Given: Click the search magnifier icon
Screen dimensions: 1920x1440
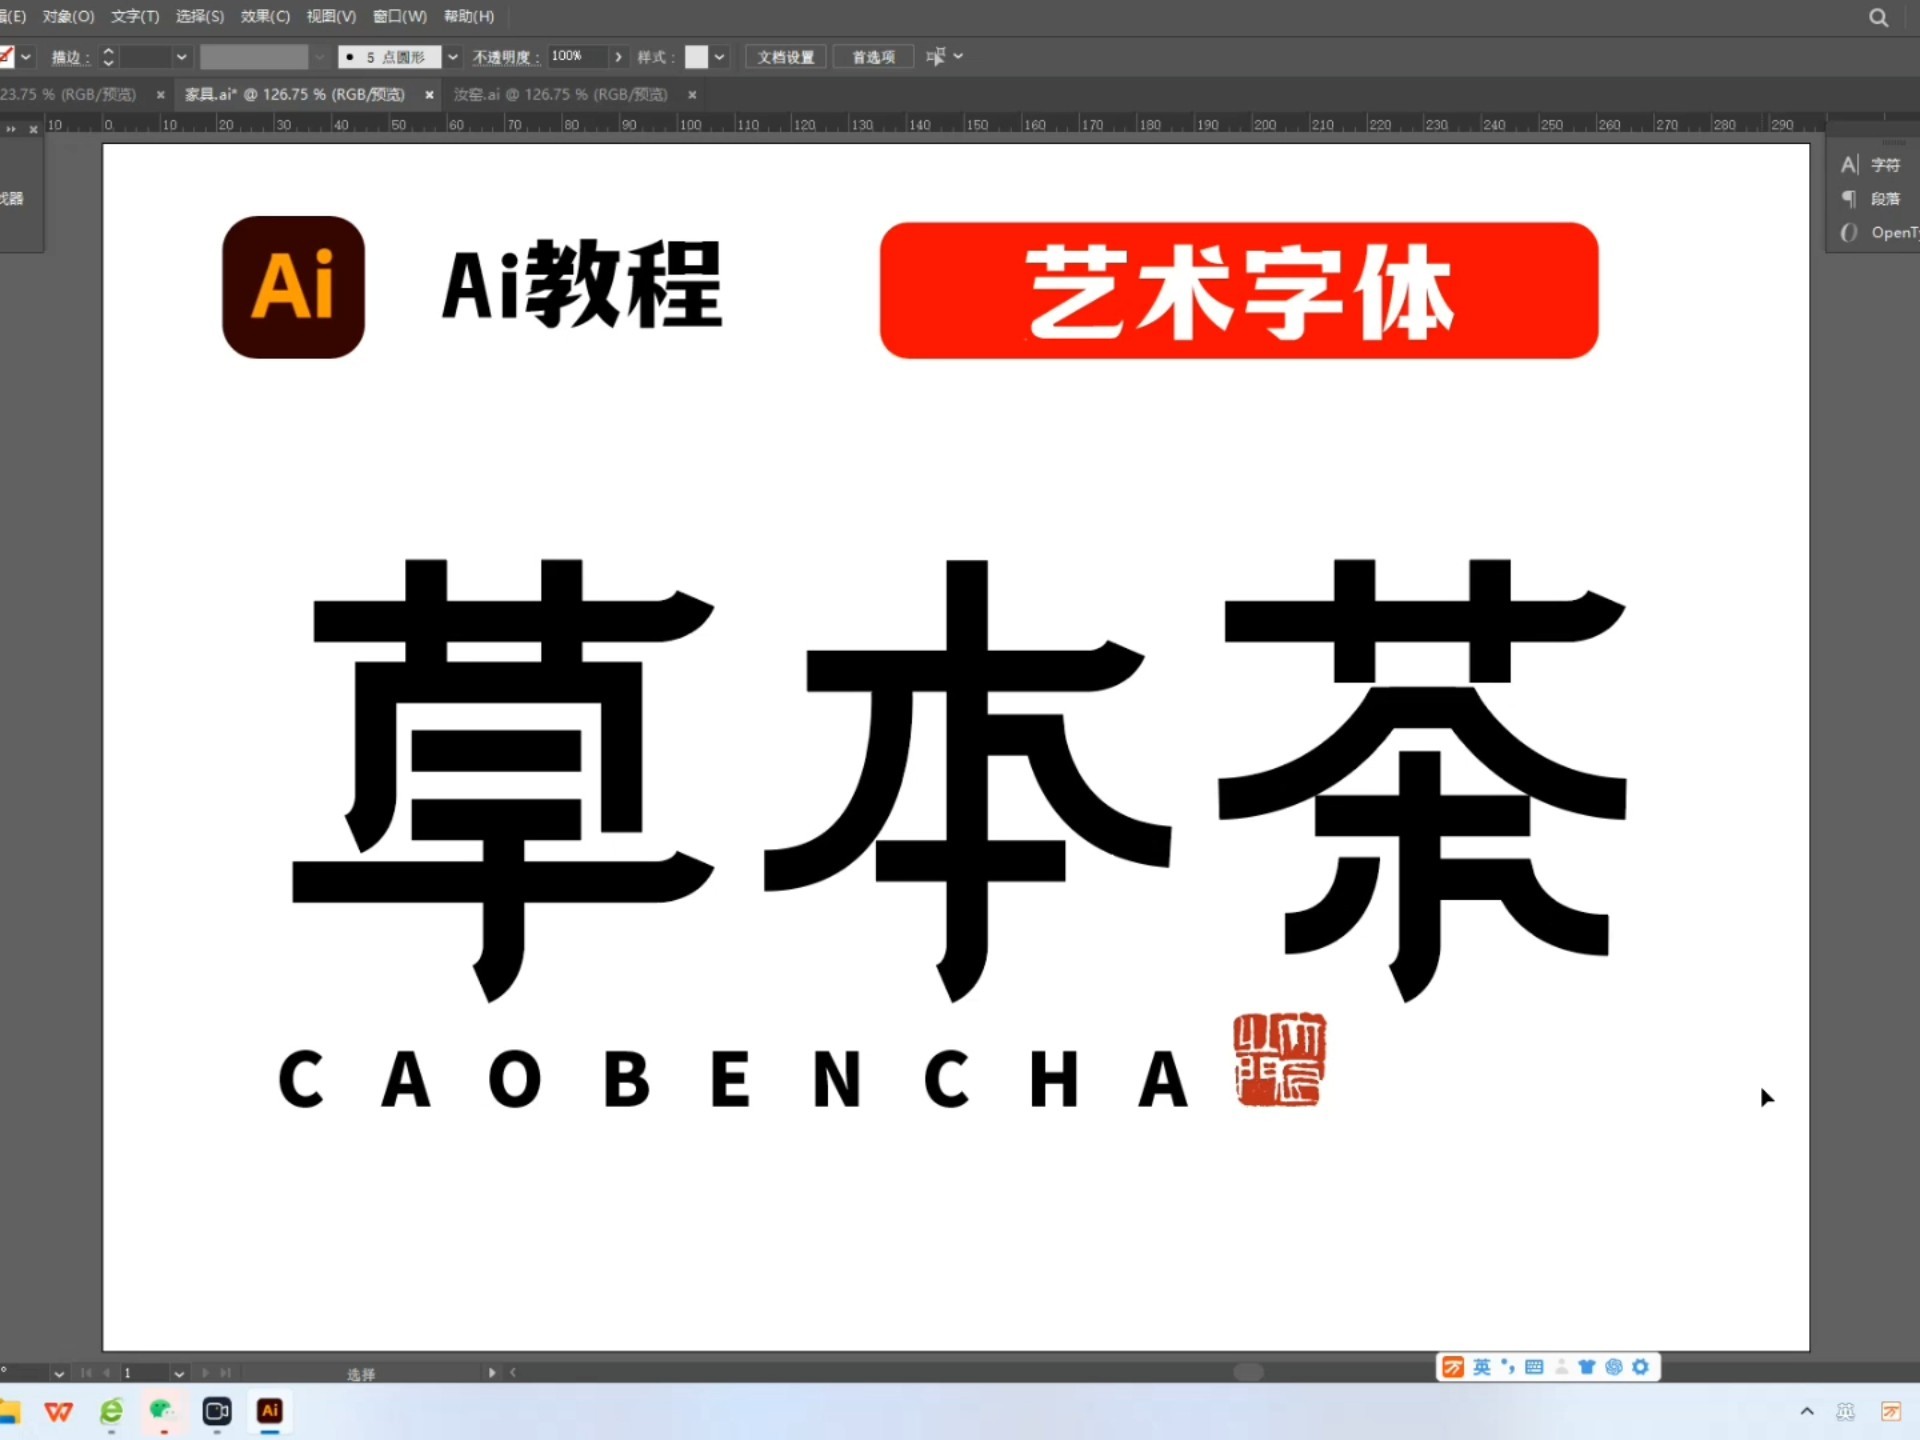Looking at the screenshot, I should point(1878,18).
